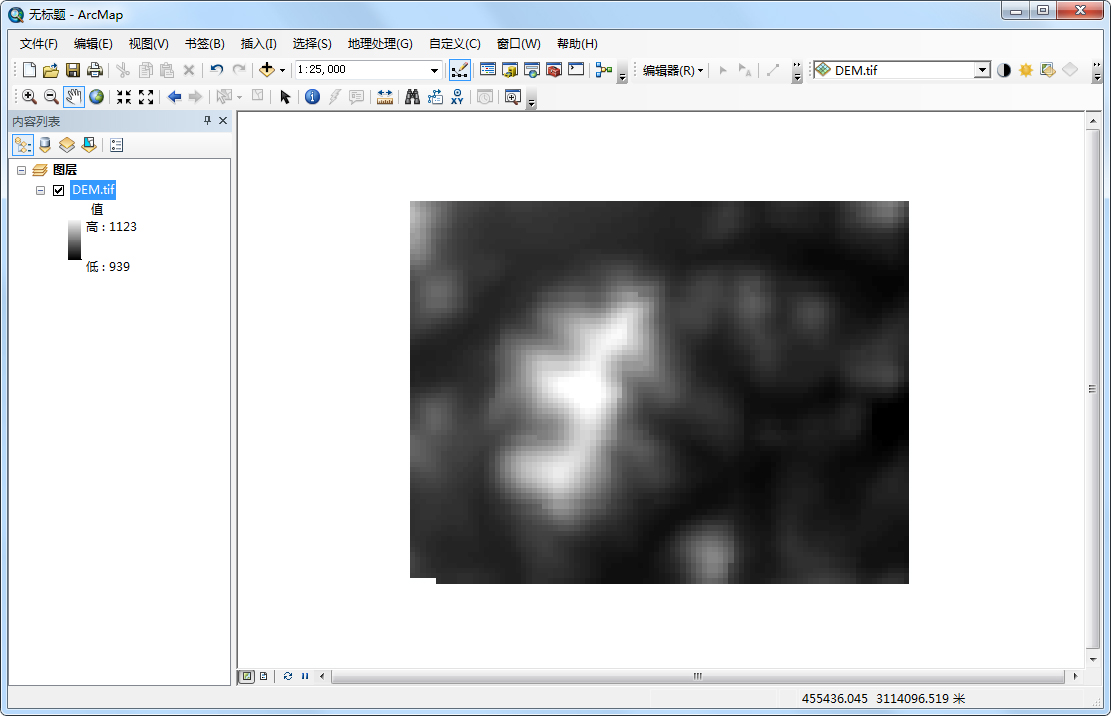Click the Fixed Zoom Out icon
The height and width of the screenshot is (716, 1111).
click(146, 96)
